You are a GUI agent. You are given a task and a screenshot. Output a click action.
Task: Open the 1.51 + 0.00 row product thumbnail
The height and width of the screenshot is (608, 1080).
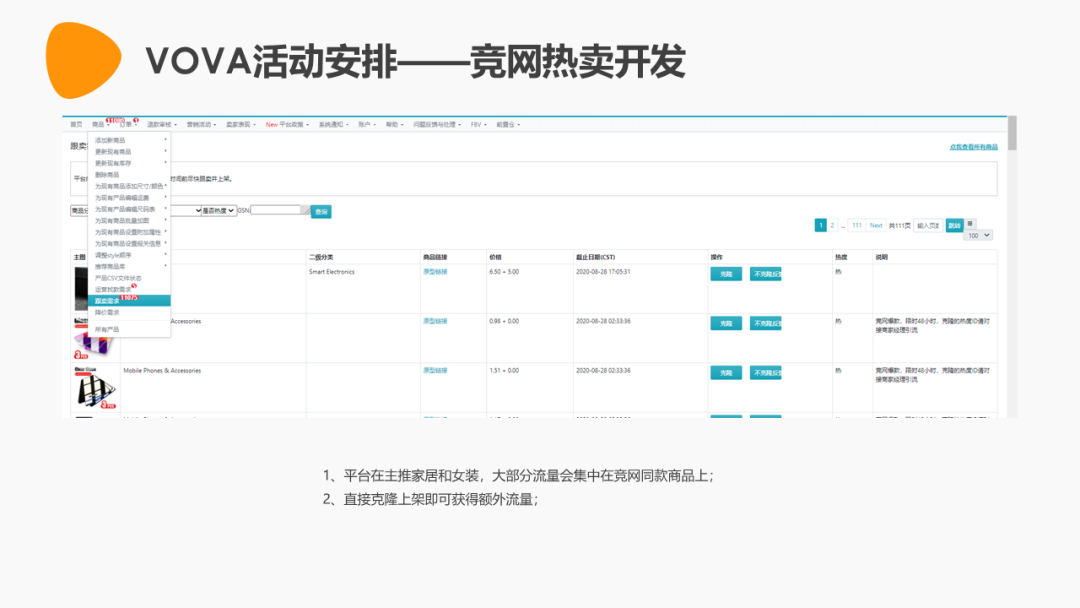pyautogui.click(x=94, y=388)
